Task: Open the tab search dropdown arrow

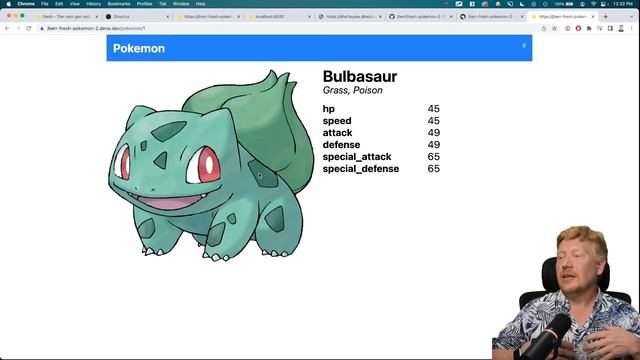Action: pos(632,17)
